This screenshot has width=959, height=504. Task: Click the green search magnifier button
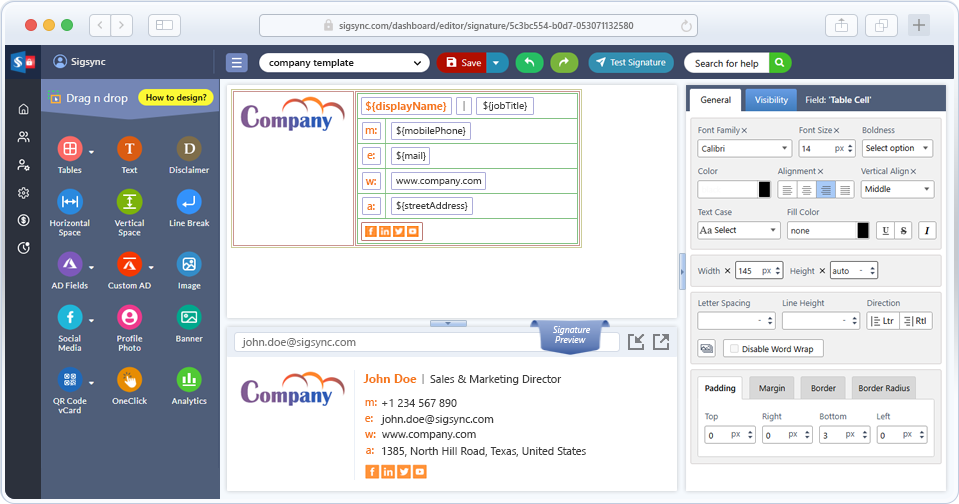coord(780,63)
